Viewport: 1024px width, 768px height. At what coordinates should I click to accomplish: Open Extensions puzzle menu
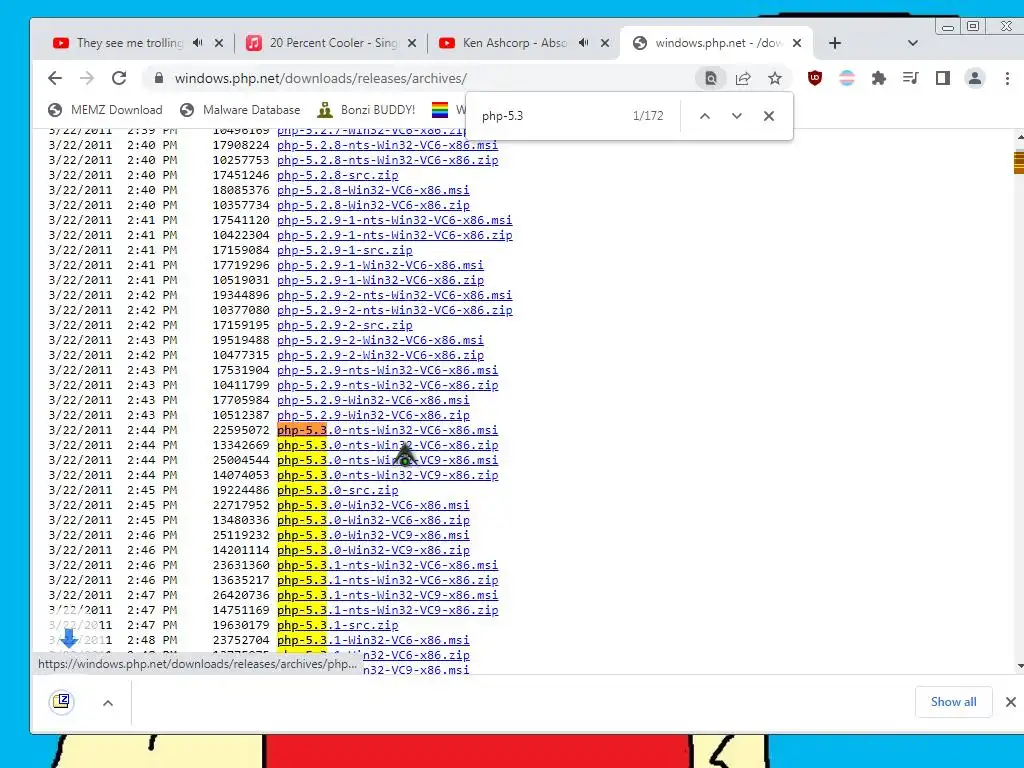tap(879, 78)
